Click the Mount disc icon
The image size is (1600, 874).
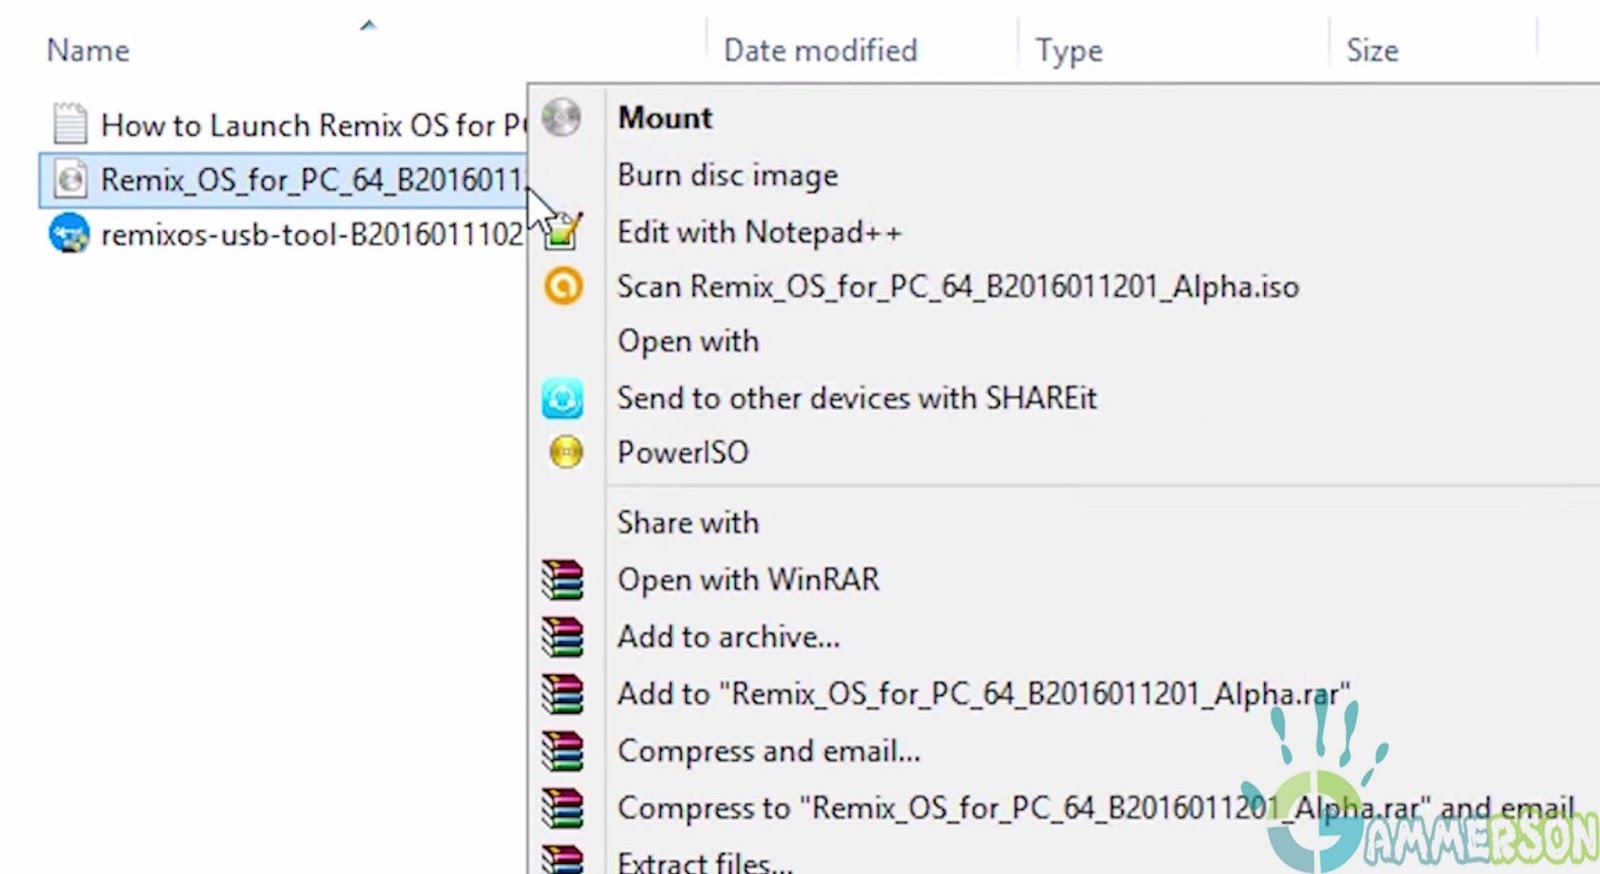pos(562,118)
